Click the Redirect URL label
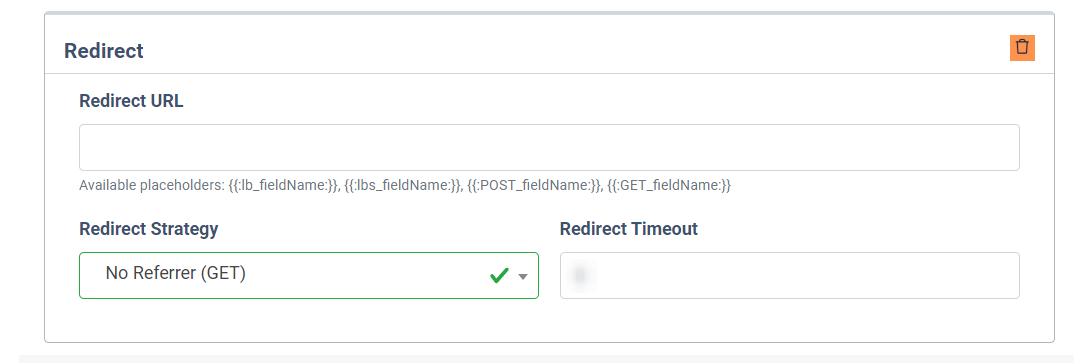 [x=132, y=101]
